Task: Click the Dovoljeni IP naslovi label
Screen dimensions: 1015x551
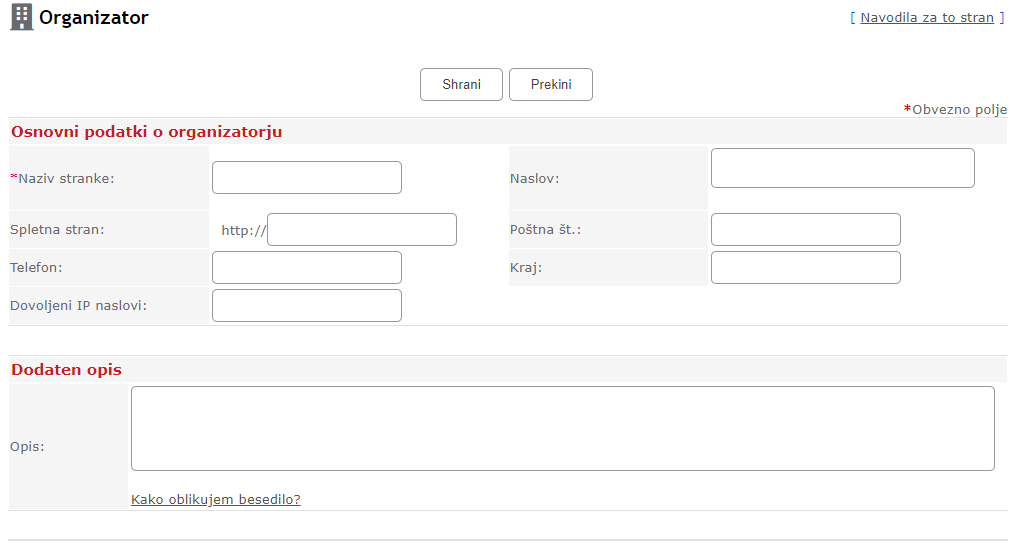Action: click(x=78, y=306)
